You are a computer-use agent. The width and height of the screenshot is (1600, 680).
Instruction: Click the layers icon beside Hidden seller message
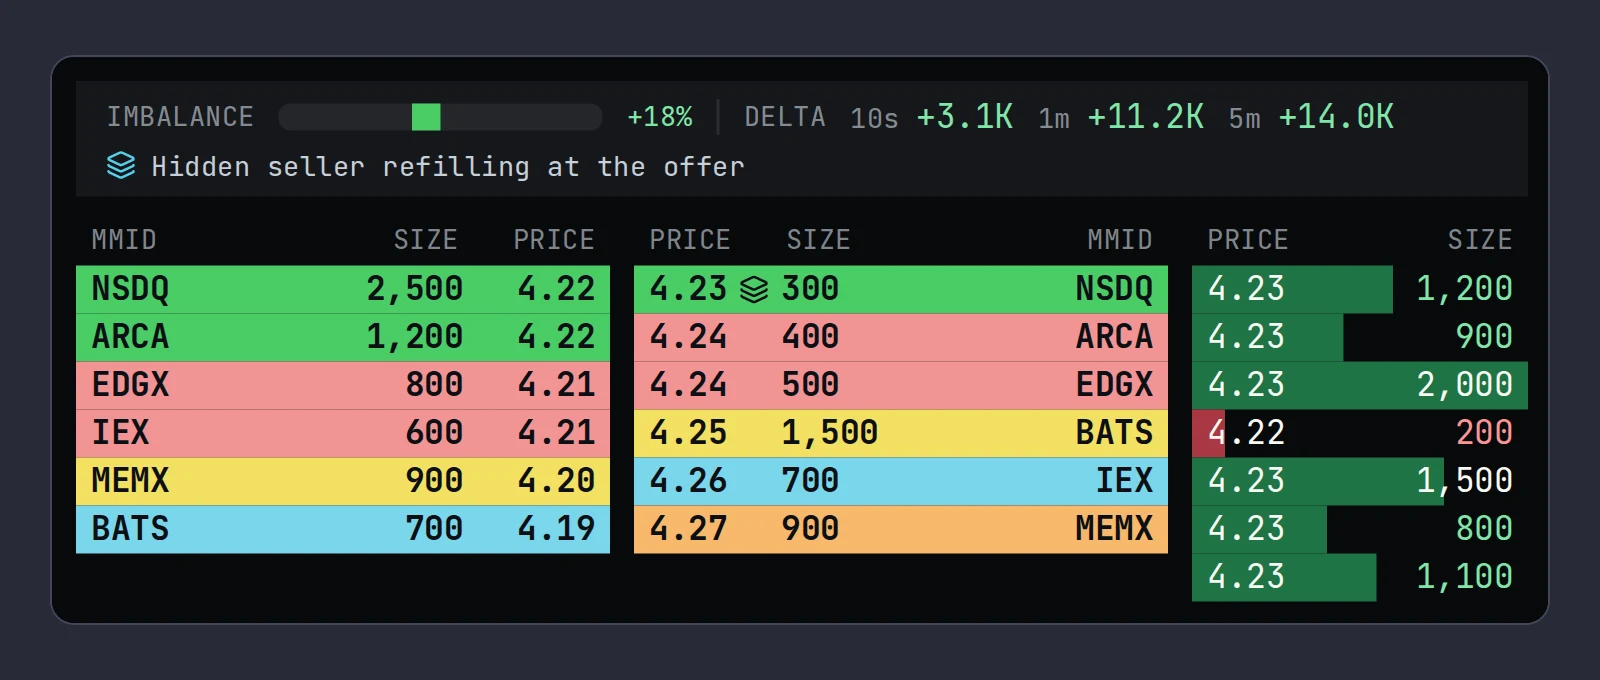tap(121, 166)
